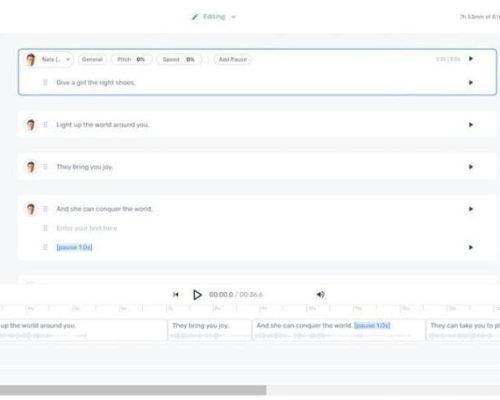This screenshot has width=500, height=400.
Task: Play the 'They bring you joy' block
Action: point(471,167)
